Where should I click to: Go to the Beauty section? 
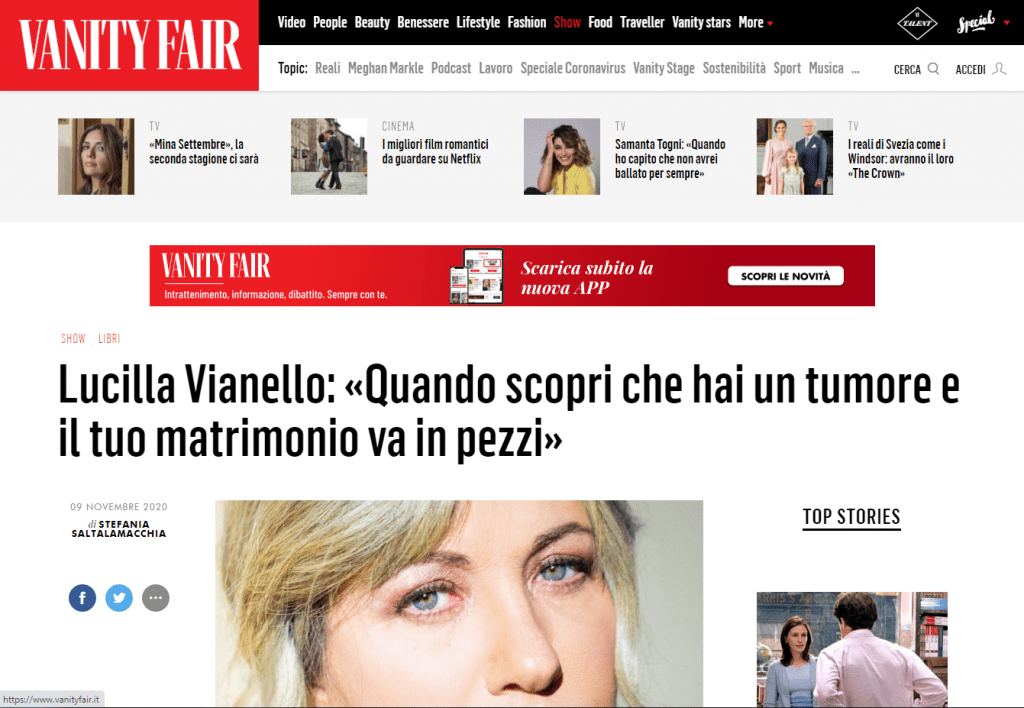coord(372,22)
